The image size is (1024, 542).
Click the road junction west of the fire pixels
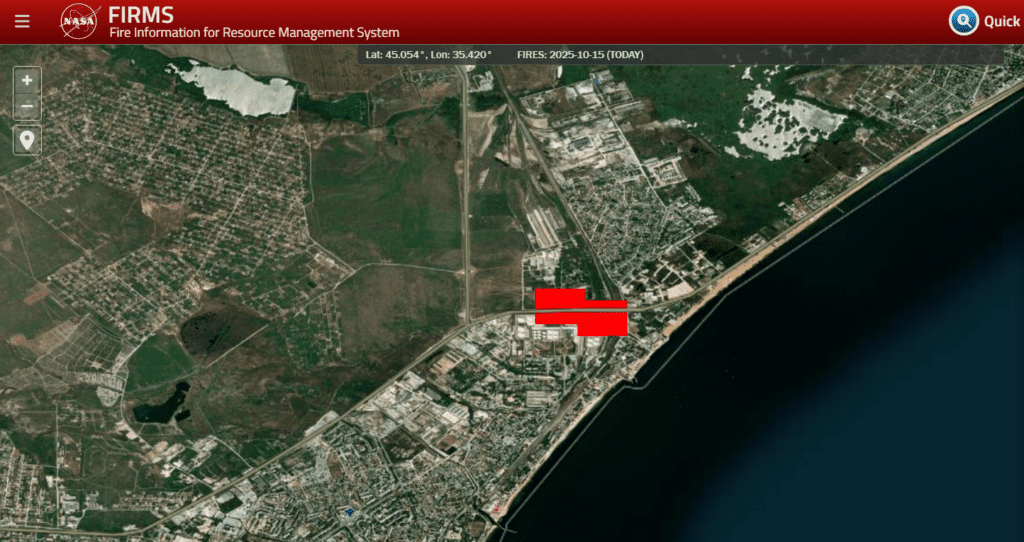[x=467, y=322]
